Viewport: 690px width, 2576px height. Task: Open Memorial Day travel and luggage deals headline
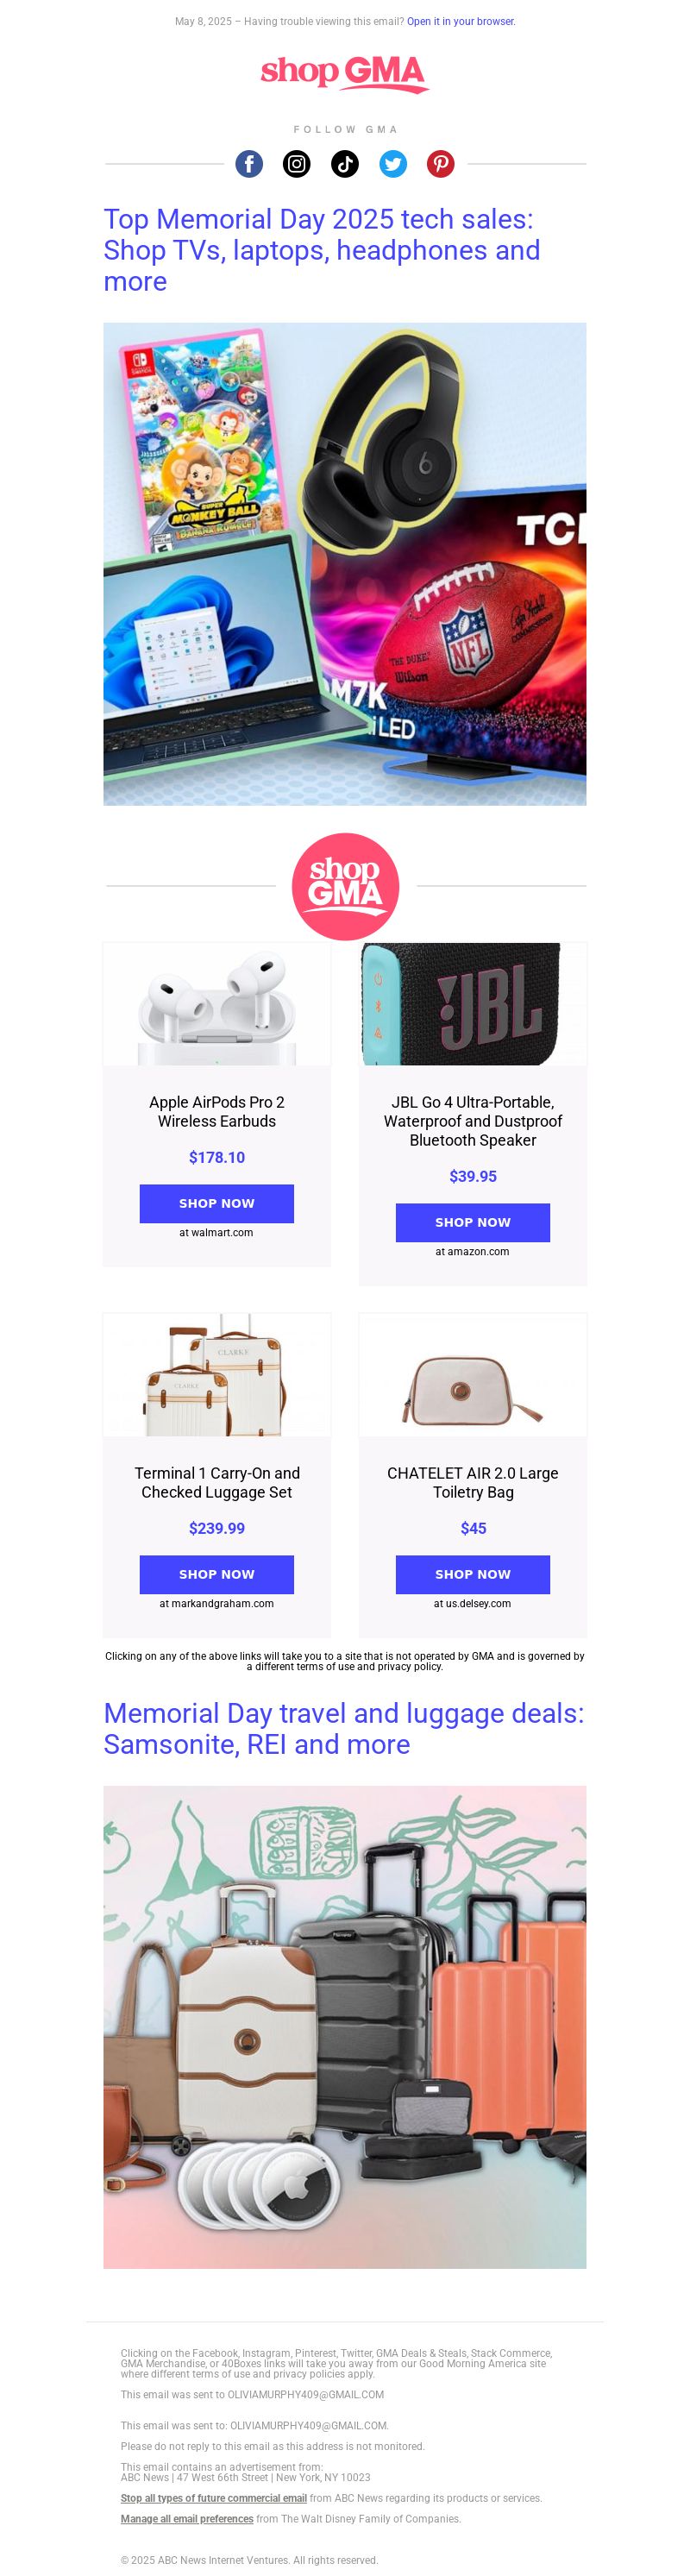pyautogui.click(x=344, y=1728)
